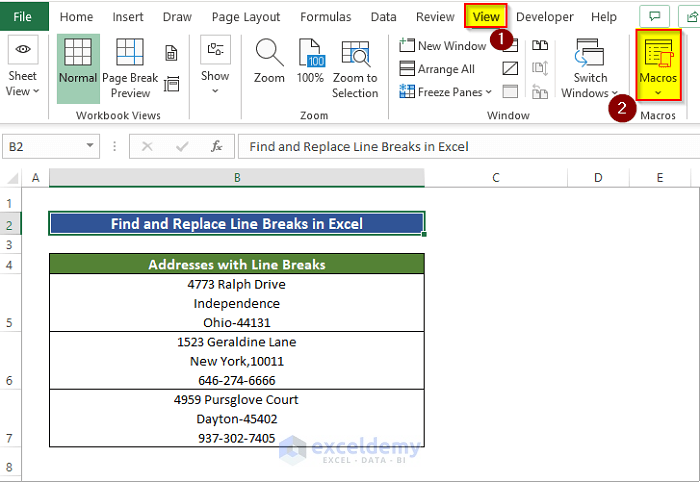Switch to the Data tab
Screen dimensions: 700x482
(x=383, y=17)
